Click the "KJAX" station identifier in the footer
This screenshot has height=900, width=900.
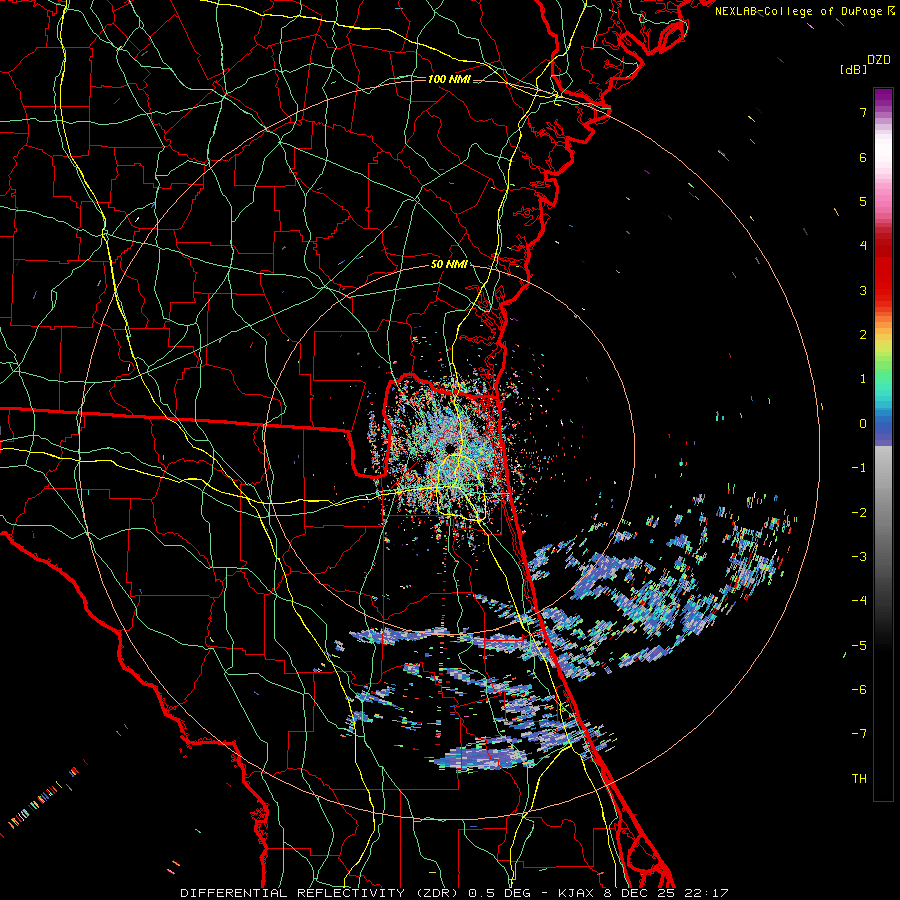pyautogui.click(x=577, y=893)
